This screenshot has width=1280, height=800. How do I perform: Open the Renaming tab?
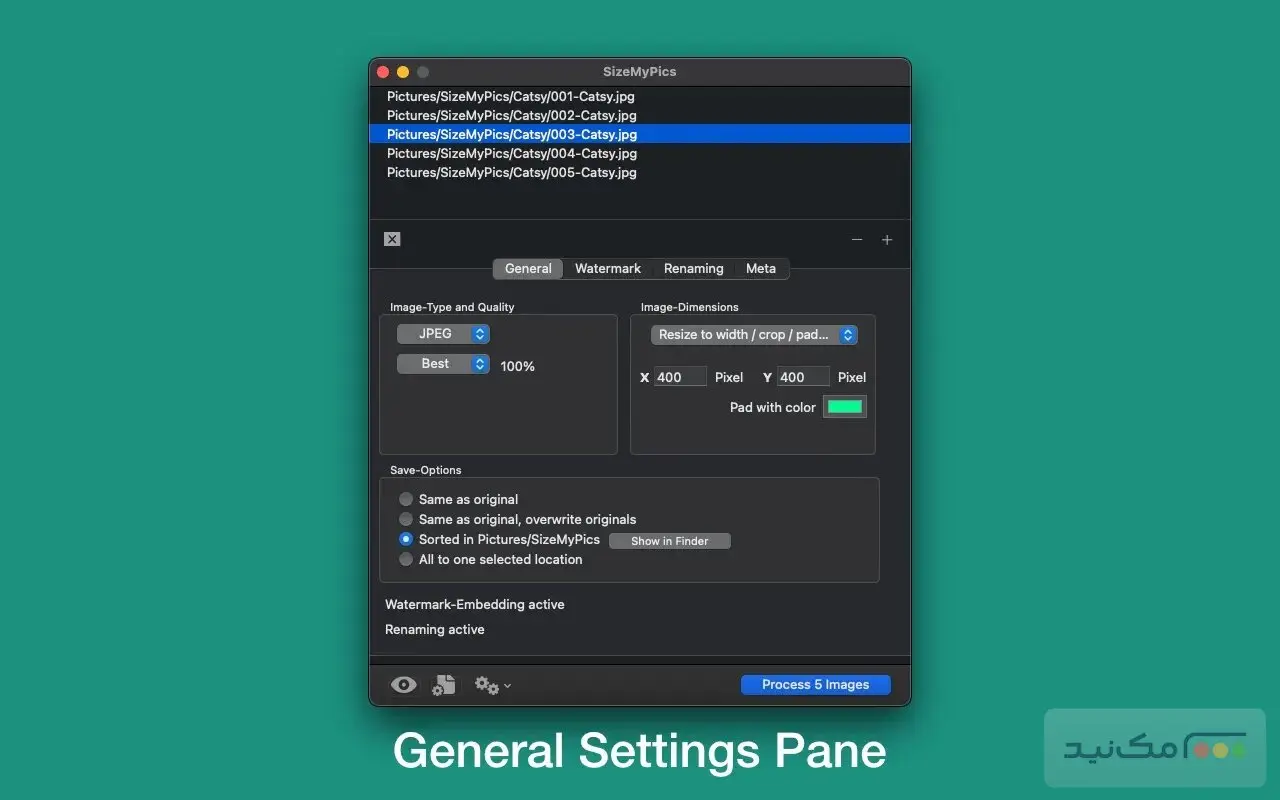pyautogui.click(x=693, y=268)
